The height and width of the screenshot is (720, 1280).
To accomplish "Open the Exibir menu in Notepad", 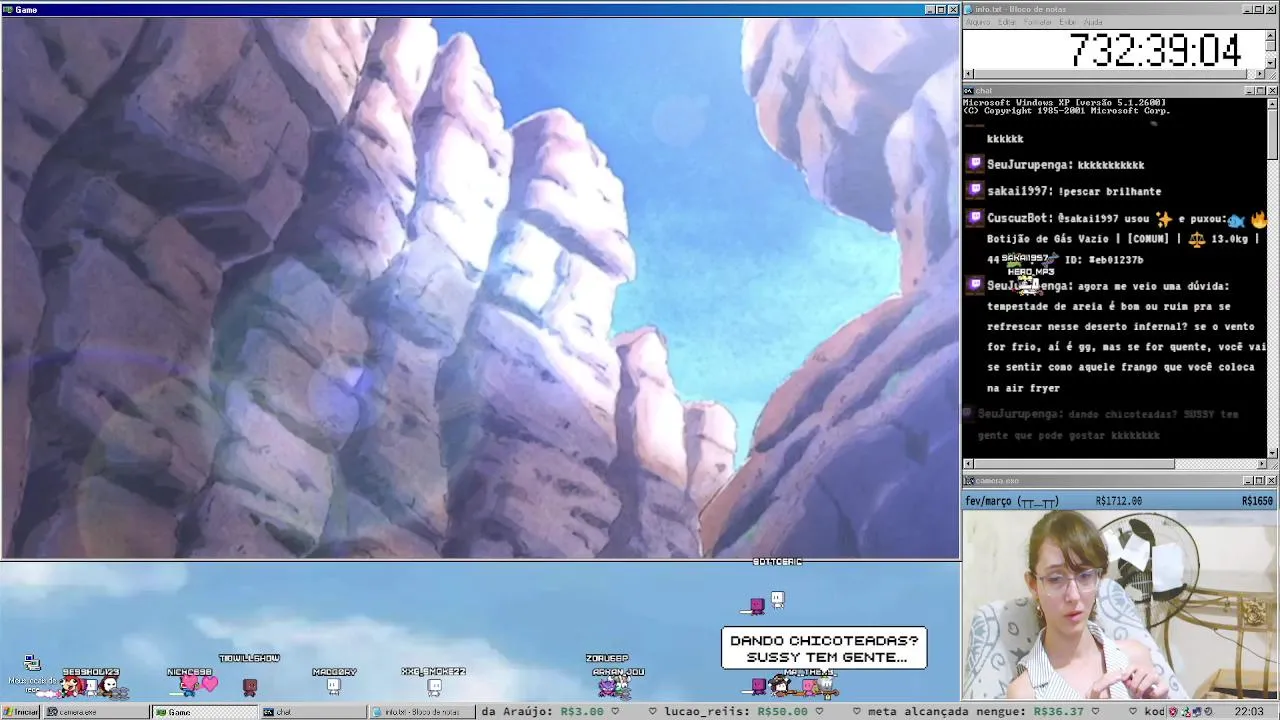I will 1067,22.
